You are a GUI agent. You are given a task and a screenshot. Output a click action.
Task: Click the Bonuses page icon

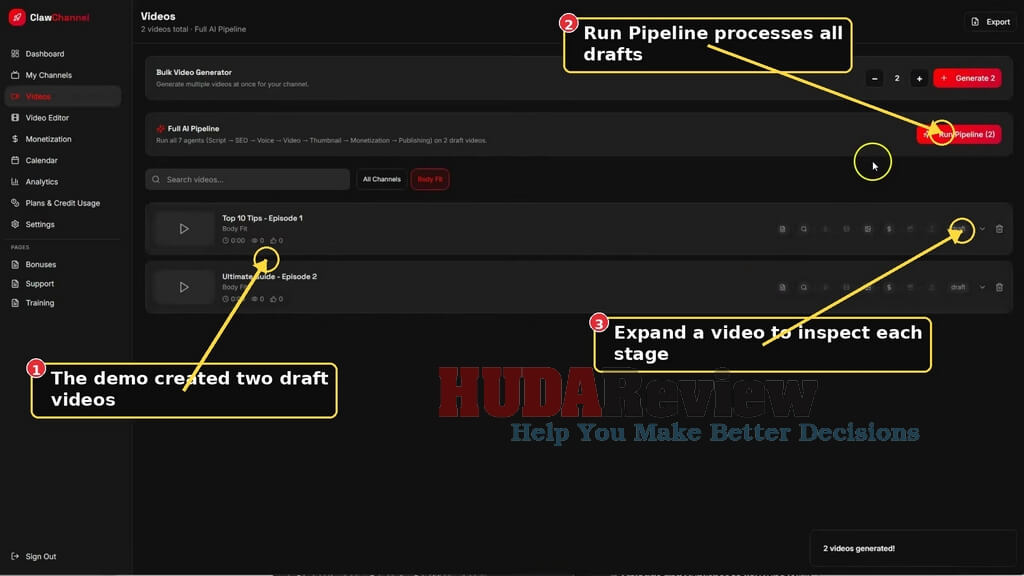click(15, 264)
